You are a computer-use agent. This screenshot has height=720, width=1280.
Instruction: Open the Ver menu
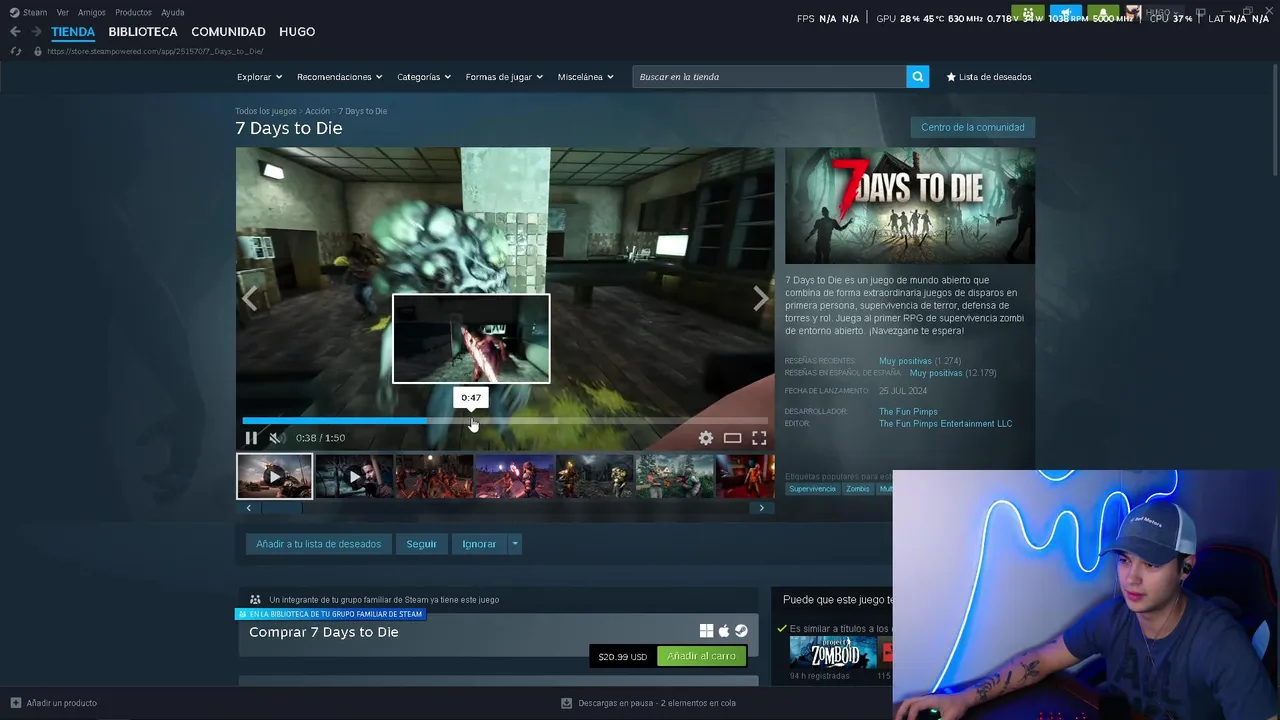click(x=63, y=12)
